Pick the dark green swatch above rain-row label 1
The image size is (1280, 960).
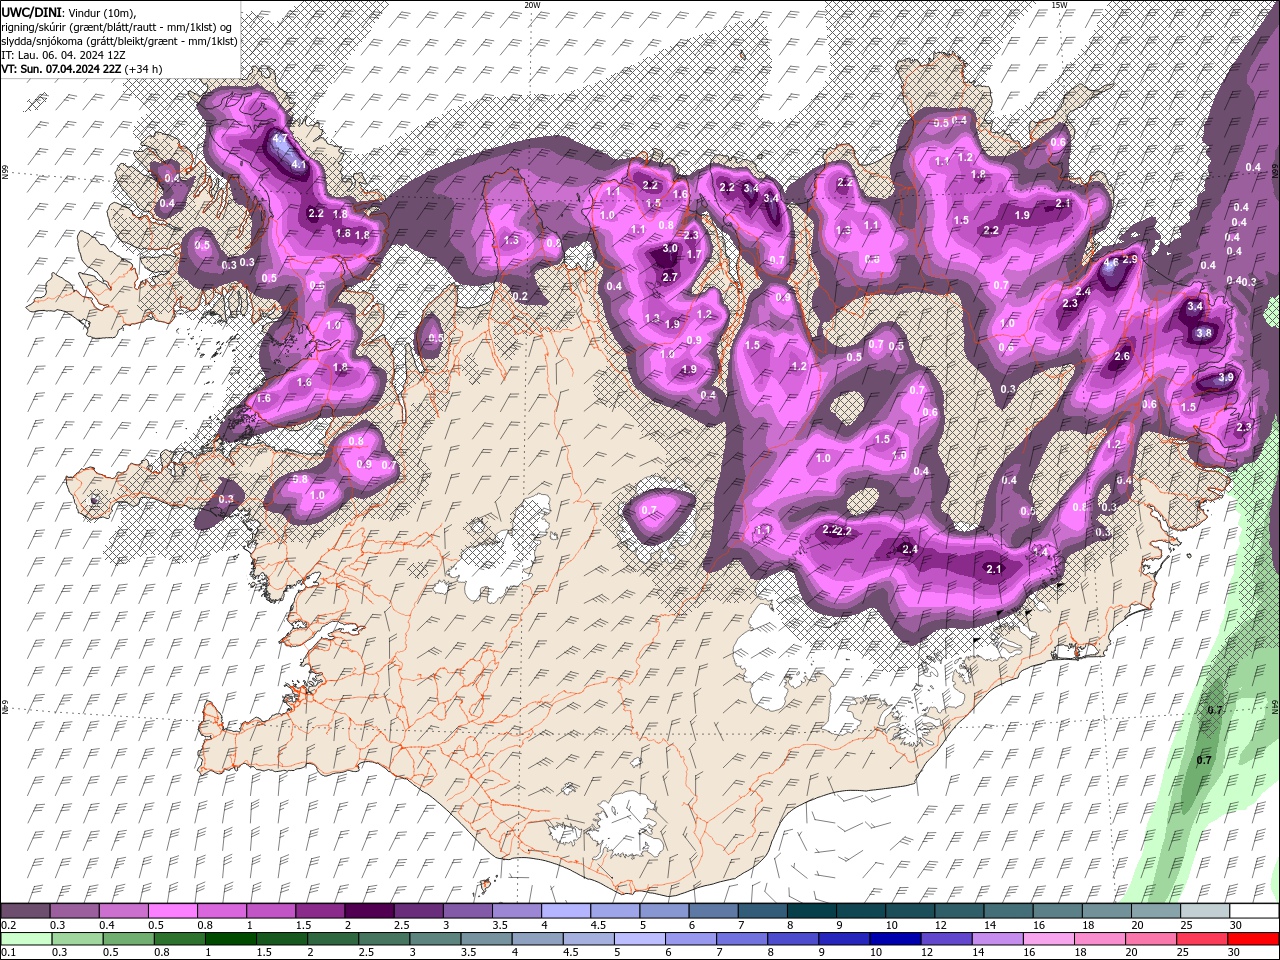231,939
